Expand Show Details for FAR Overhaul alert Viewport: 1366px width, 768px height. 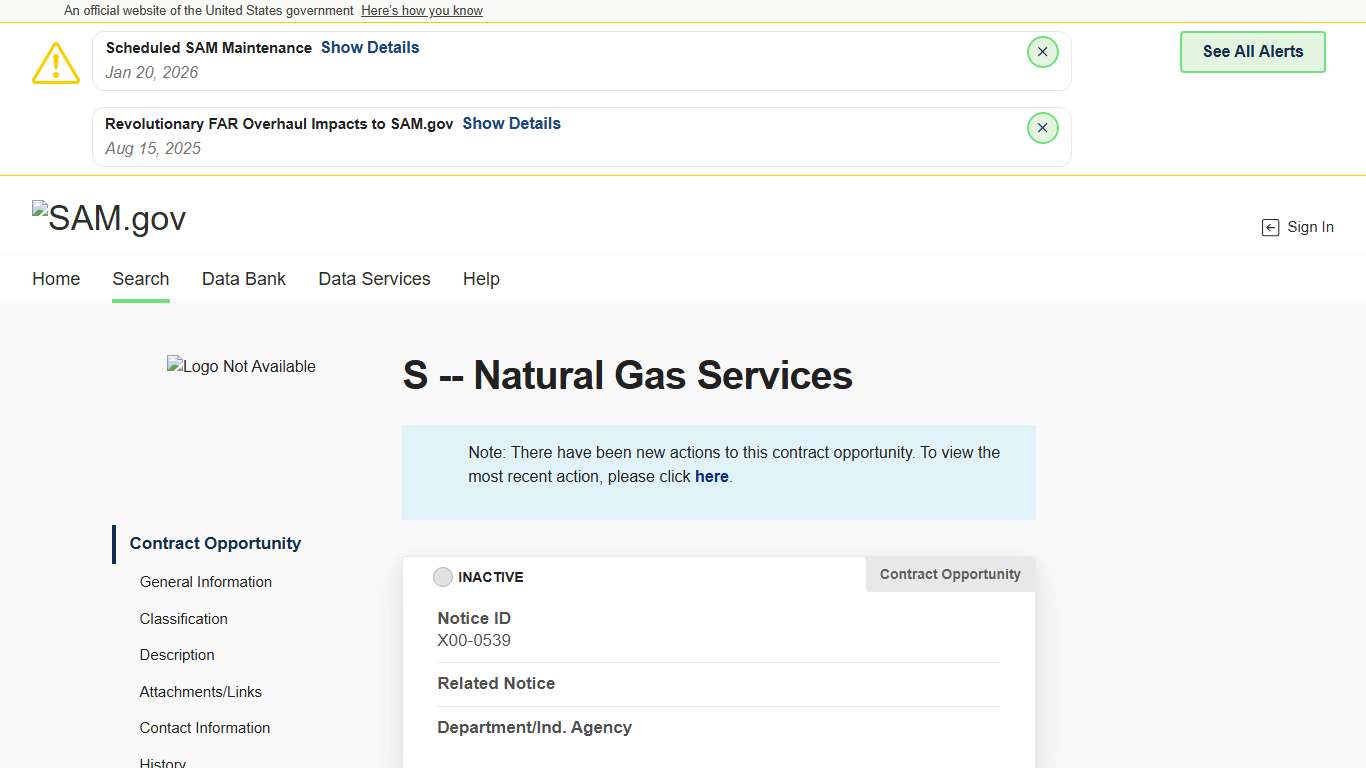(x=511, y=124)
